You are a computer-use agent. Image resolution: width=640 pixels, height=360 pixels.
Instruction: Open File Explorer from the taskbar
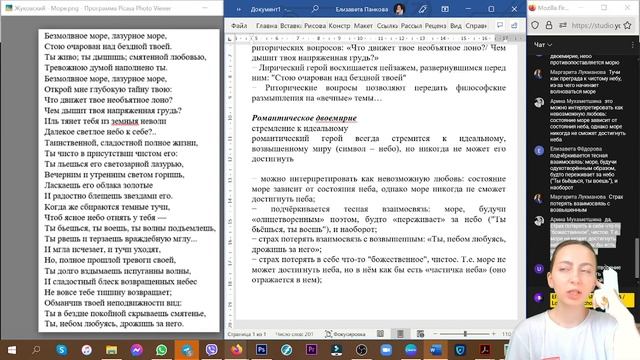(111, 350)
